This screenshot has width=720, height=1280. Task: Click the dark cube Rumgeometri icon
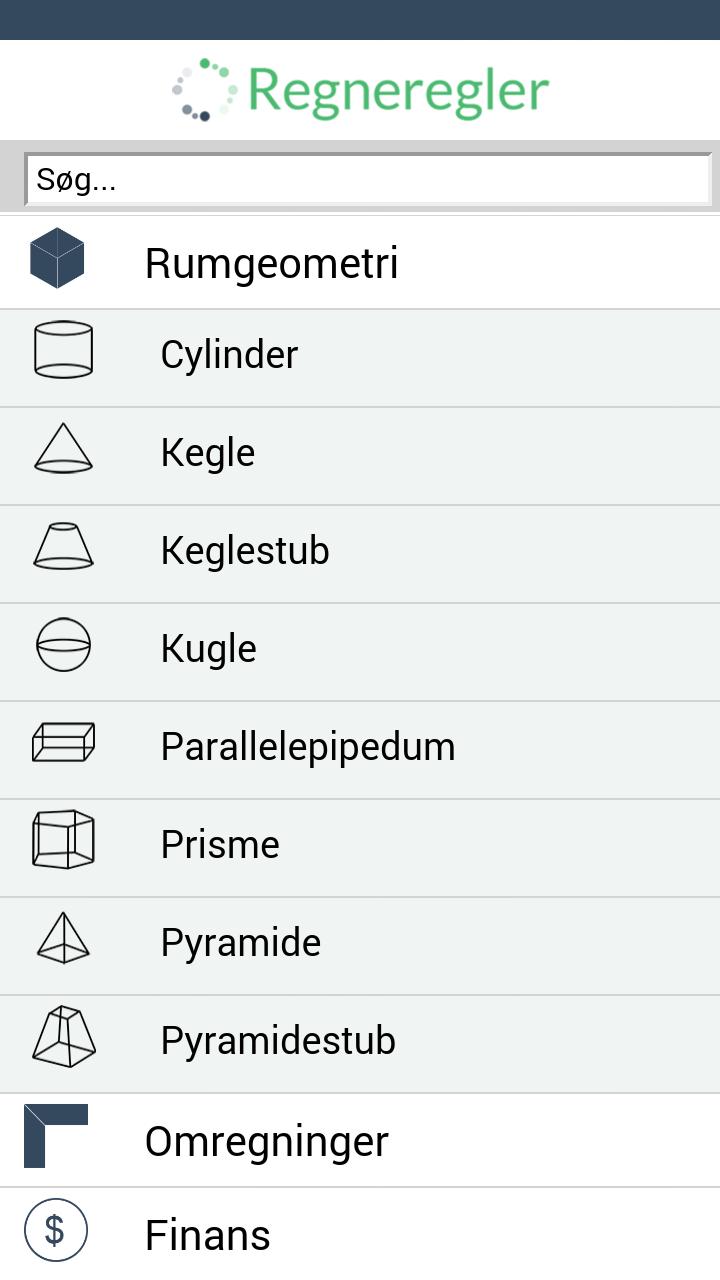[x=57, y=258]
